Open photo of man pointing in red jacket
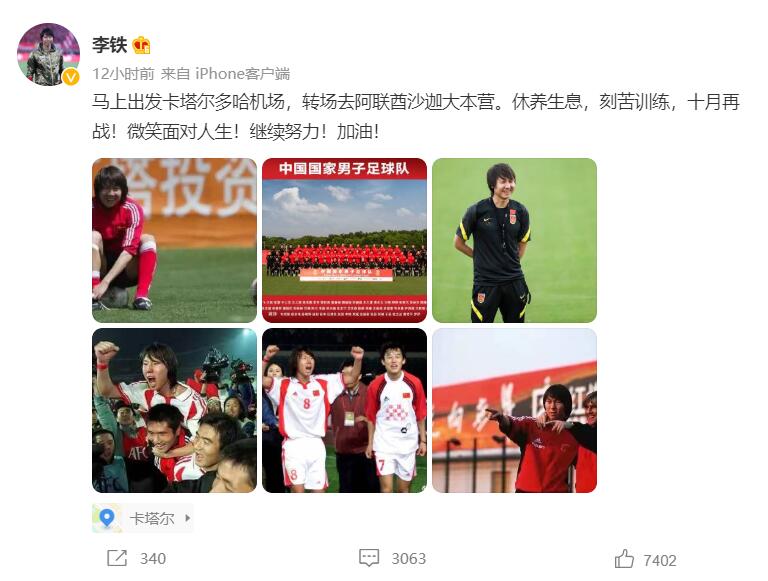This screenshot has width=768, height=581. click(514, 411)
